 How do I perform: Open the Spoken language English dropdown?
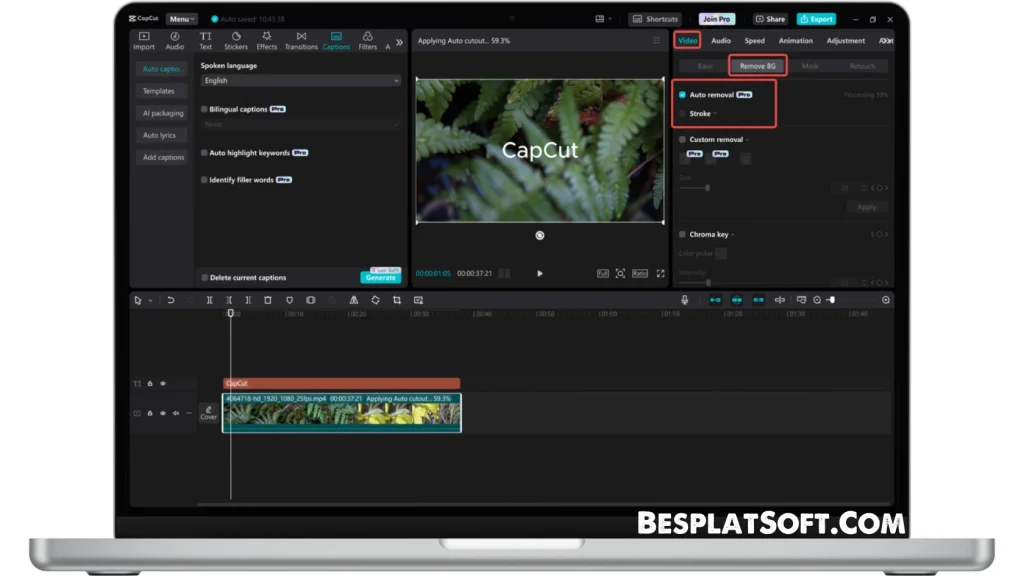(x=301, y=80)
